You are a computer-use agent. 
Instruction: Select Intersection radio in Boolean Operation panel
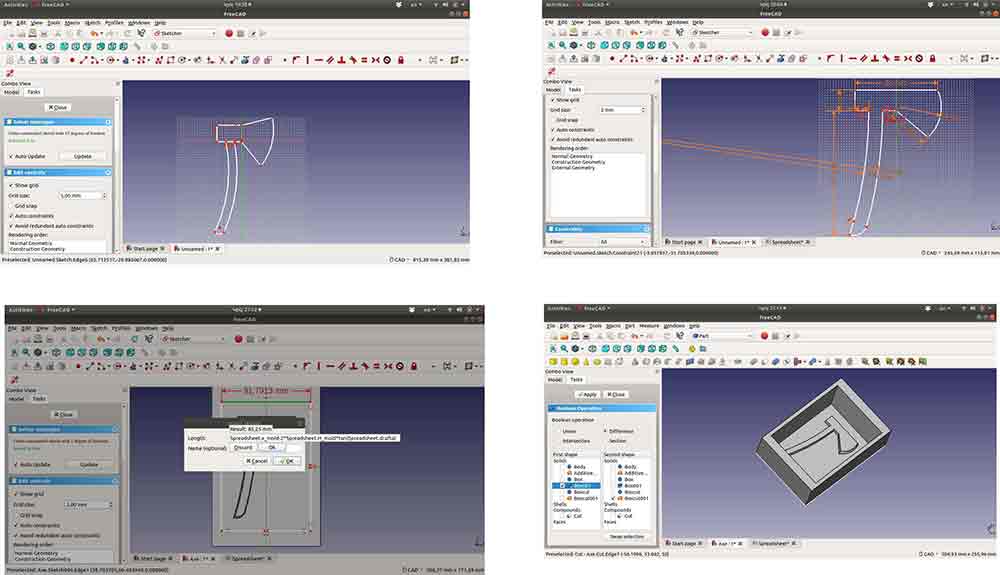click(x=572, y=441)
